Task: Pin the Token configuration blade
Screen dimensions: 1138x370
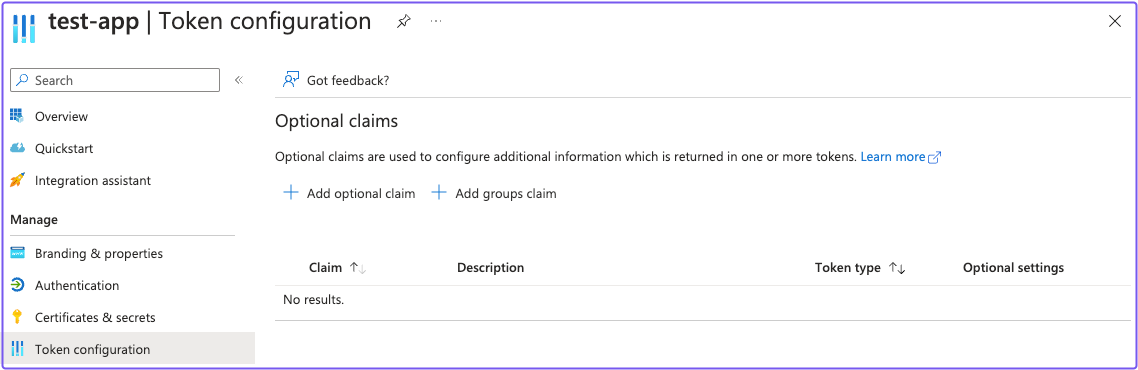Action: 404,22
